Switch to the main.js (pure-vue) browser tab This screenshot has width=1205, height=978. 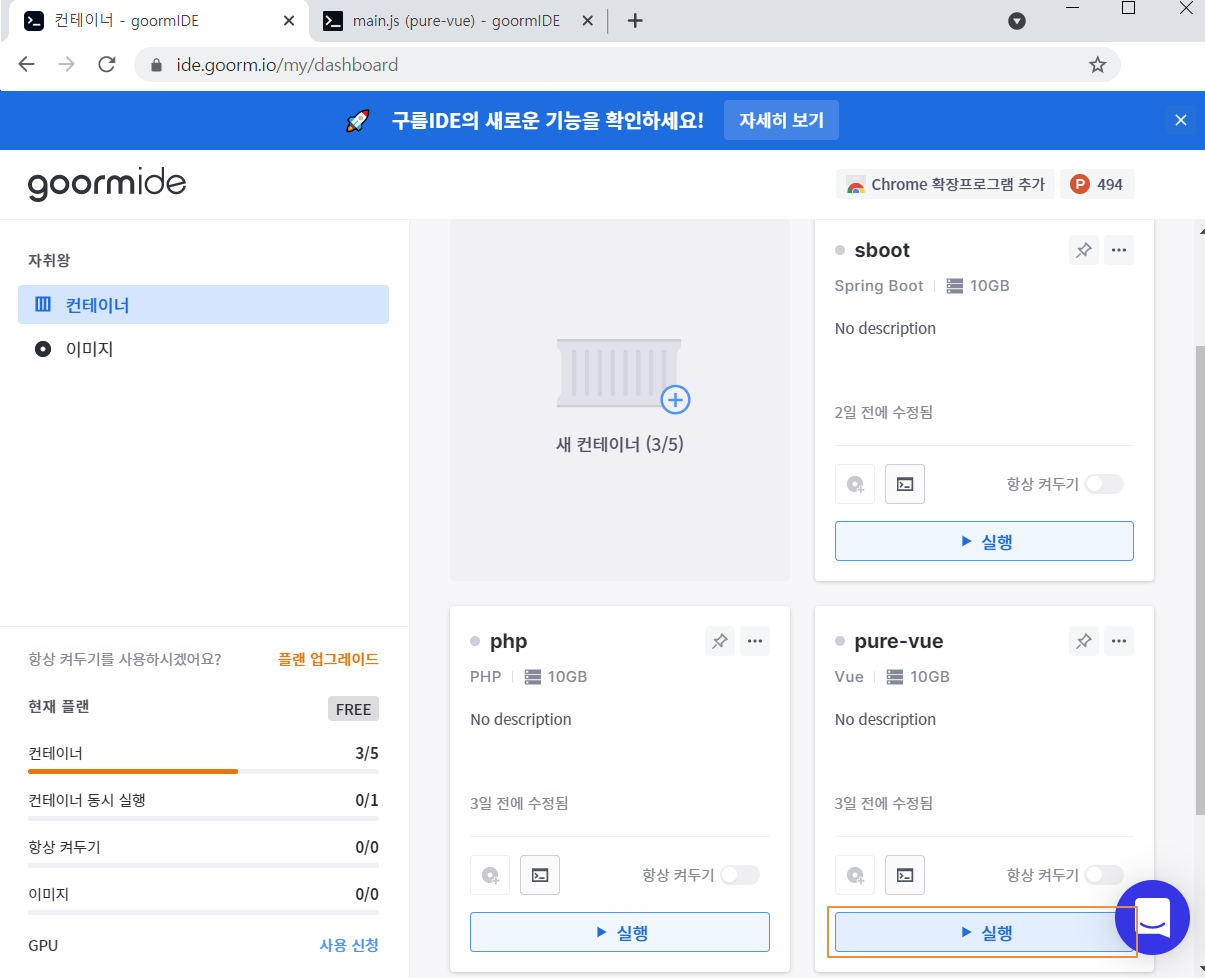pyautogui.click(x=456, y=21)
